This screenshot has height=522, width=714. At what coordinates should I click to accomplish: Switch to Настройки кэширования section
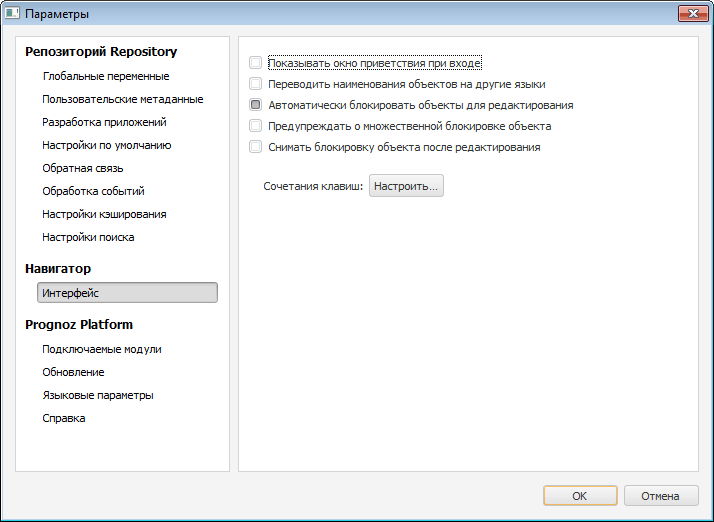point(104,214)
